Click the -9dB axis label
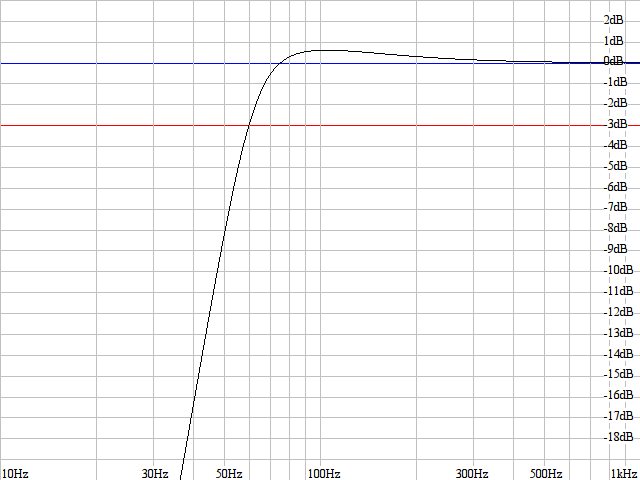Viewport: 640px width, 480px height. pyautogui.click(x=615, y=249)
